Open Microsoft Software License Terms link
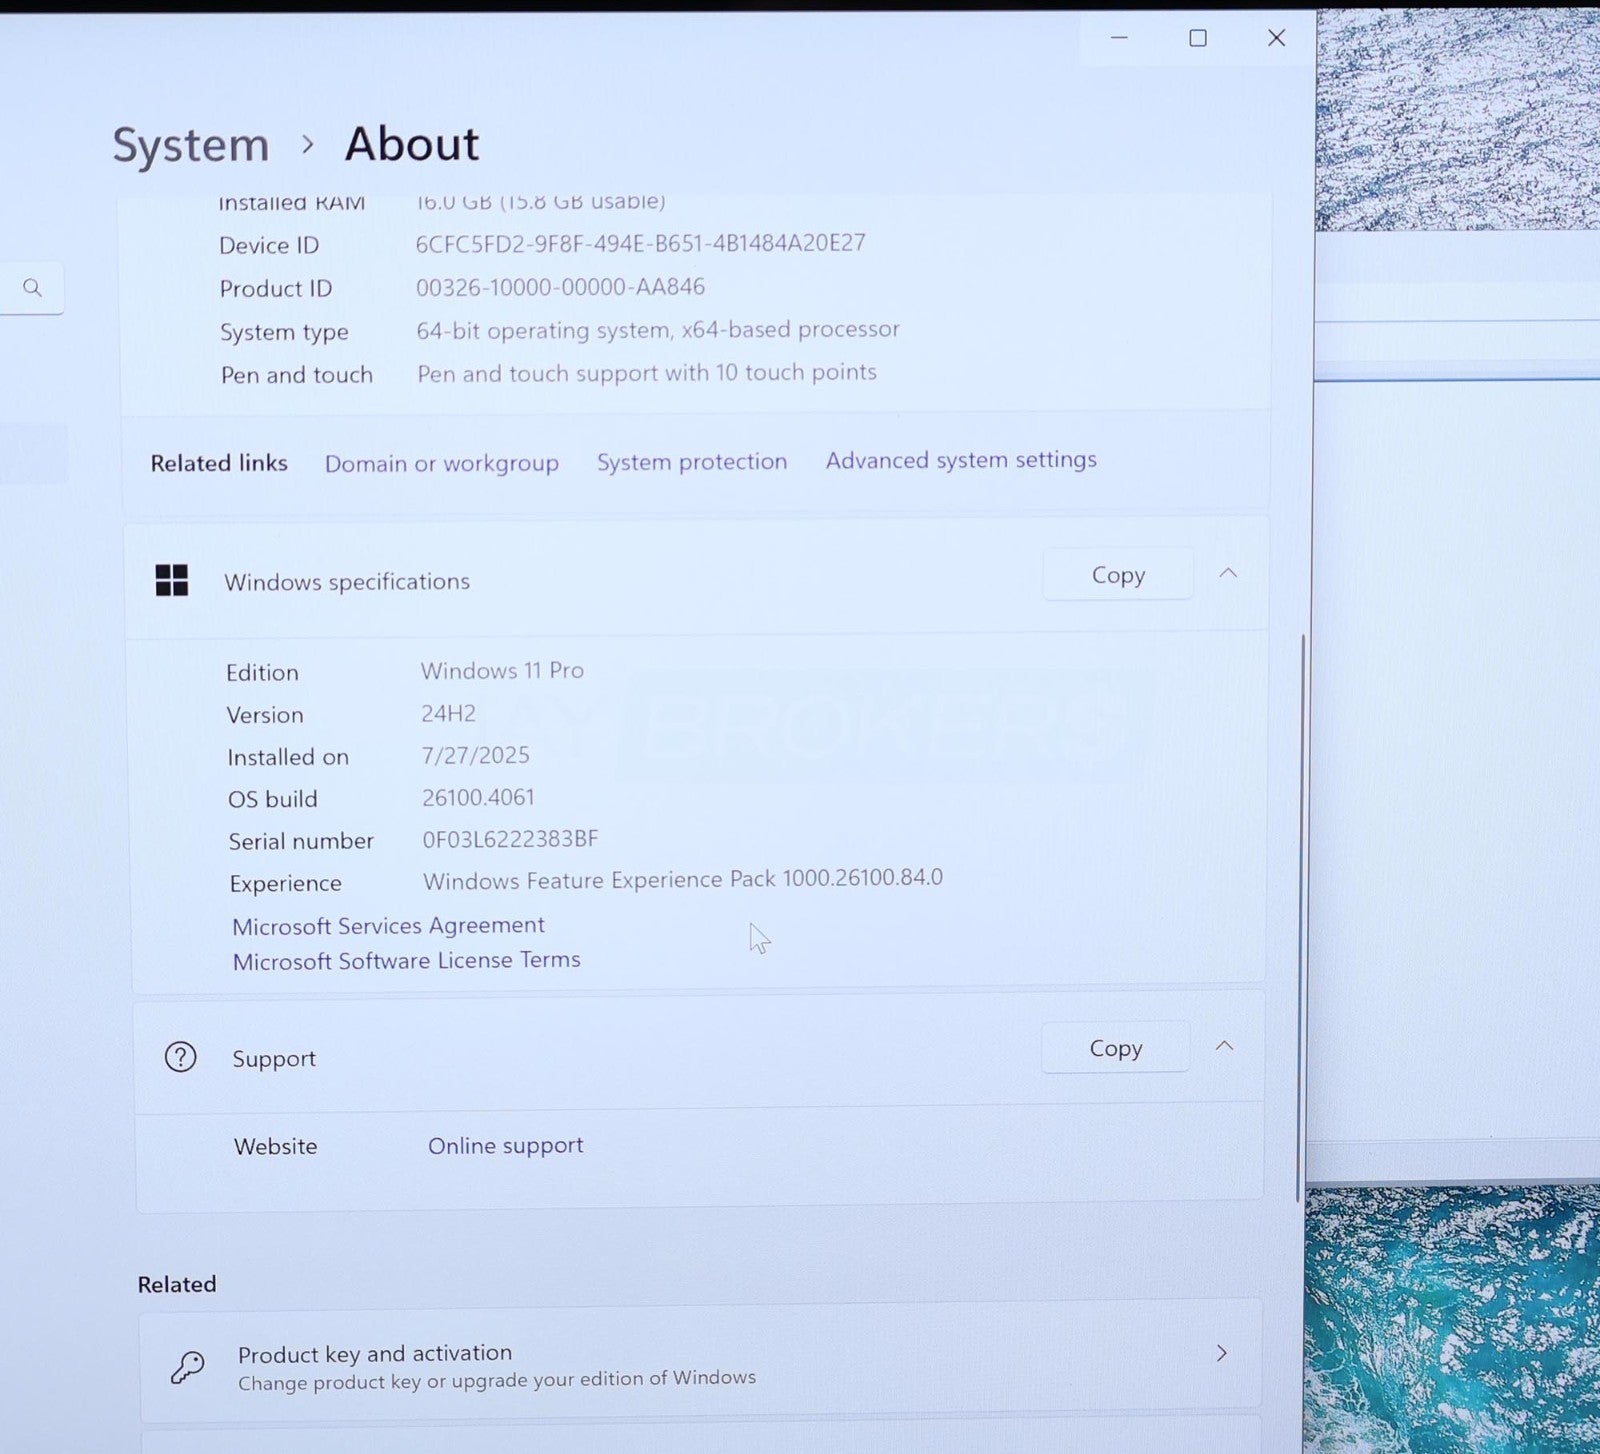The width and height of the screenshot is (1600, 1454). pos(406,960)
